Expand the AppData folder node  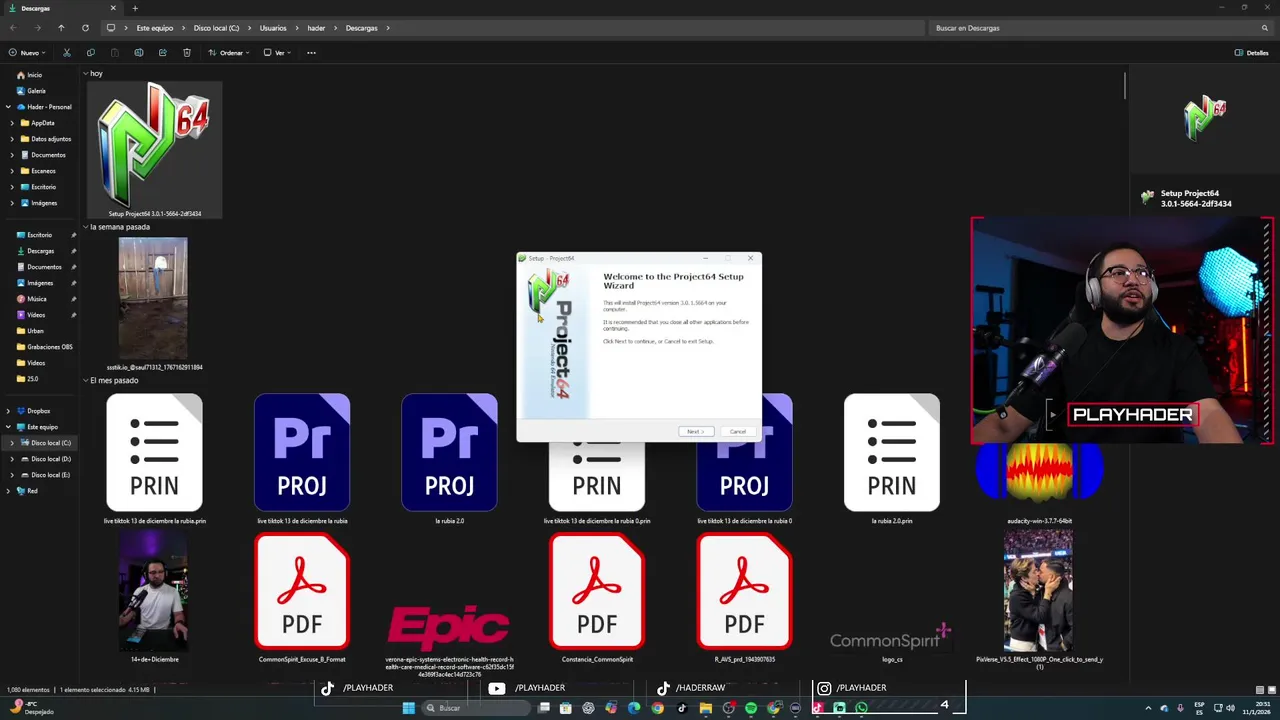pos(12,123)
